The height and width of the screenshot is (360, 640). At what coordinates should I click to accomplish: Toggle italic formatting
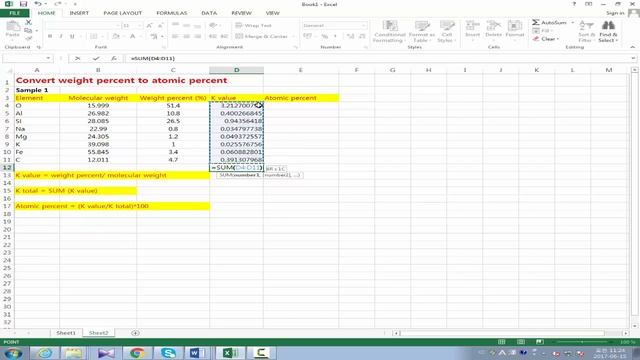tap(61, 36)
